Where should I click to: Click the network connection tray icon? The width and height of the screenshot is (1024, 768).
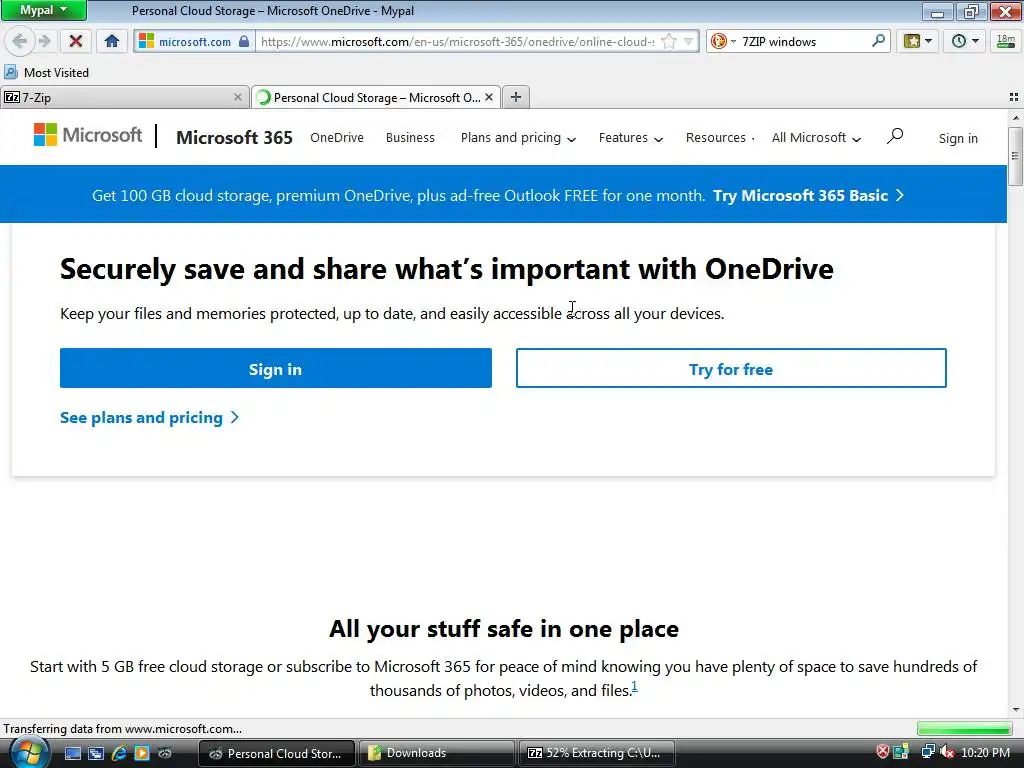point(928,752)
